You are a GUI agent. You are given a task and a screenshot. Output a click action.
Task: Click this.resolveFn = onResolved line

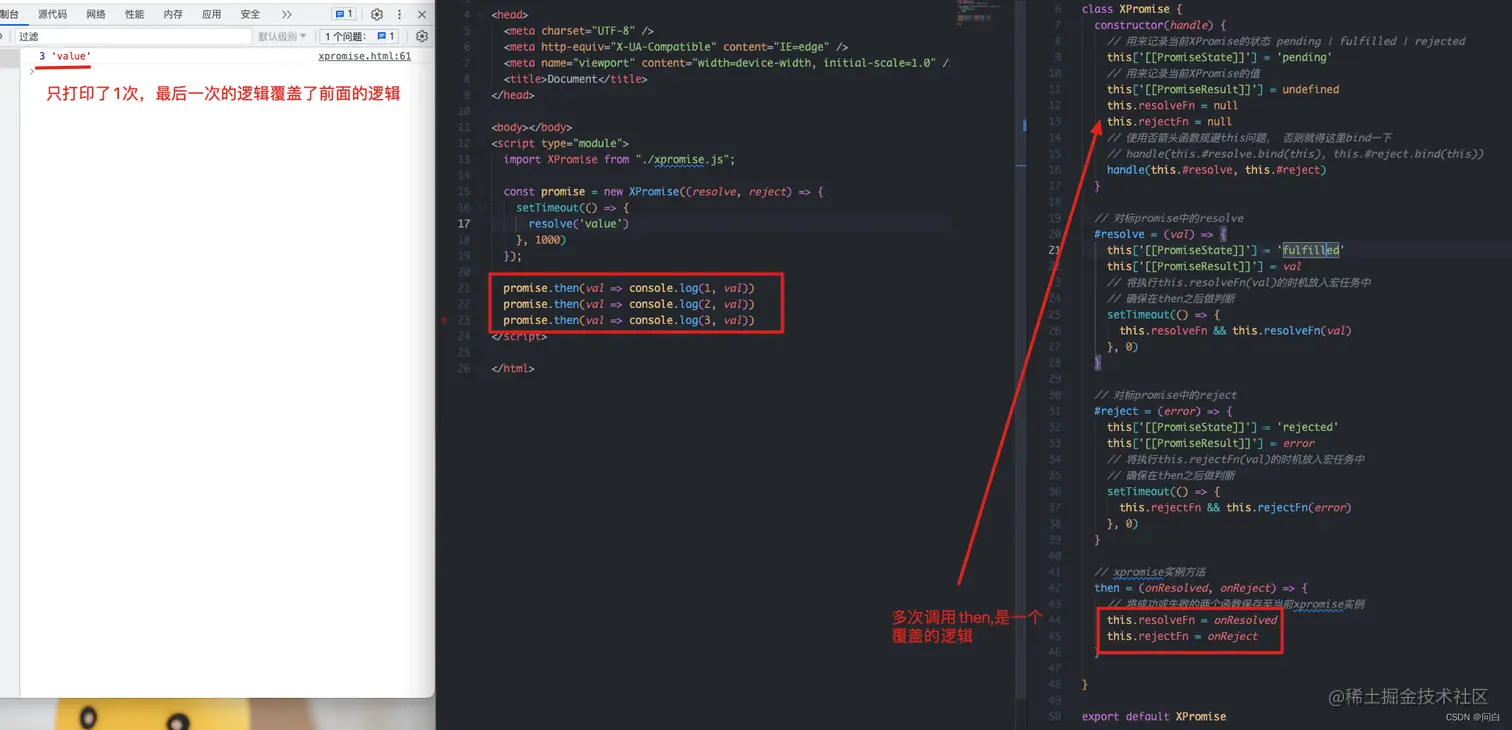point(1192,620)
